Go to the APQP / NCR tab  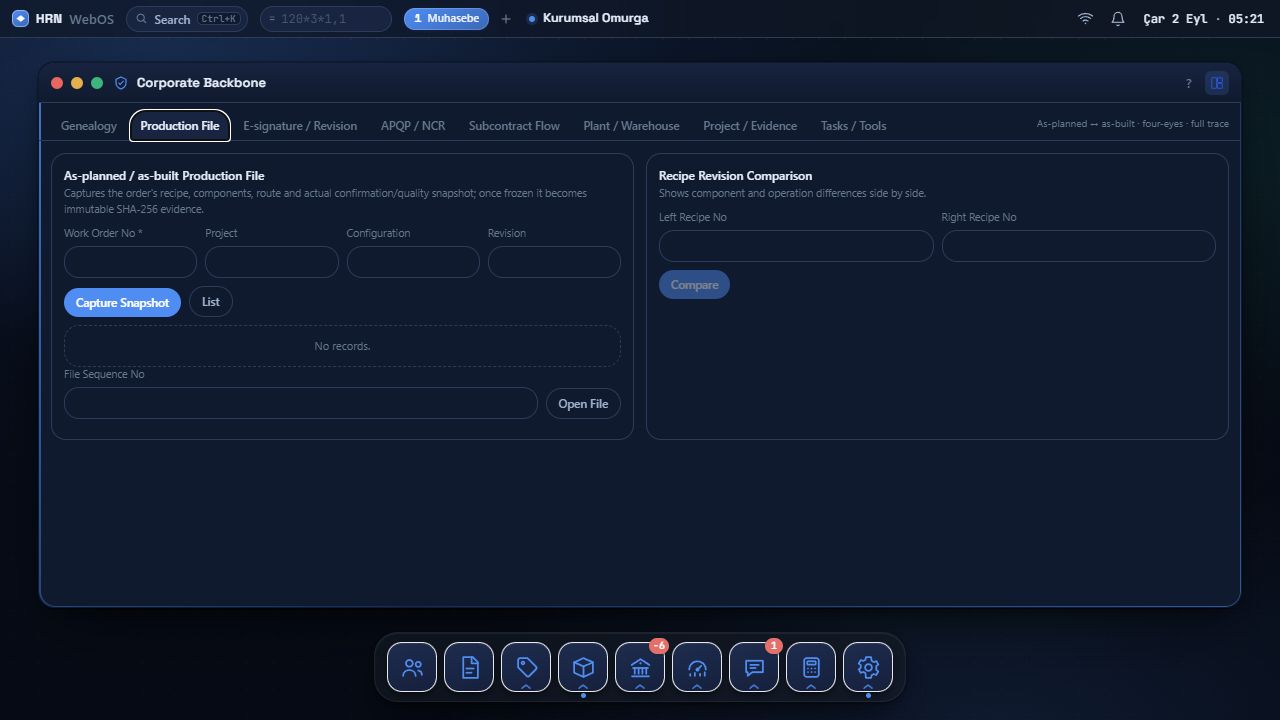click(413, 126)
